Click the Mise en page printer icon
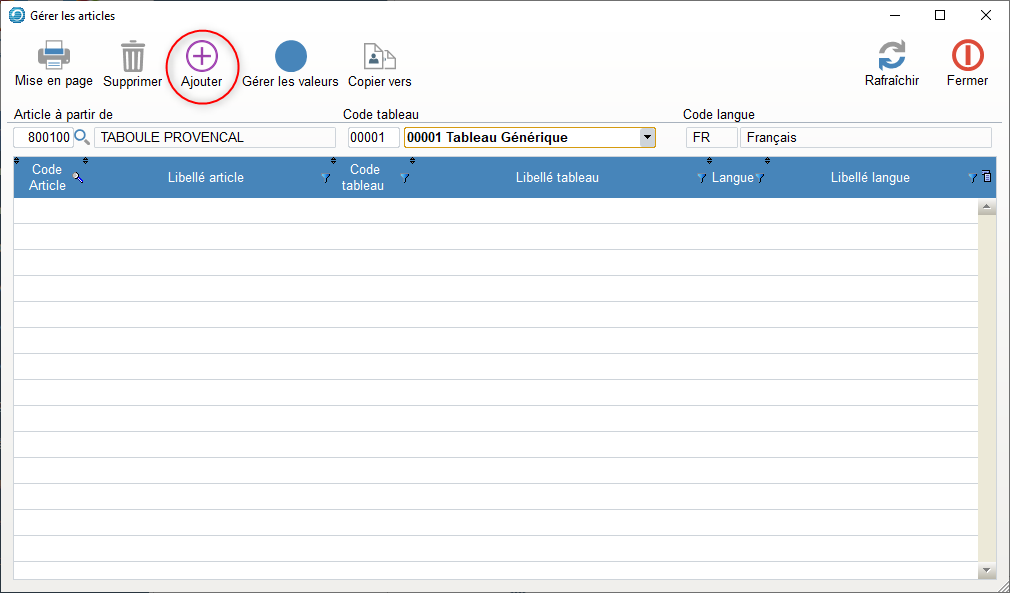The height and width of the screenshot is (593, 1010). pyautogui.click(x=53, y=56)
